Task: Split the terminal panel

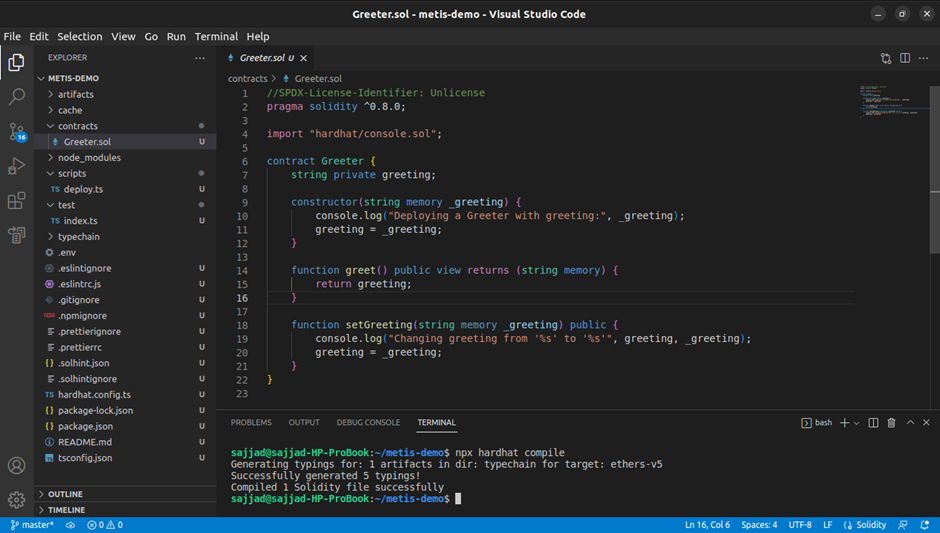Action: [x=873, y=423]
